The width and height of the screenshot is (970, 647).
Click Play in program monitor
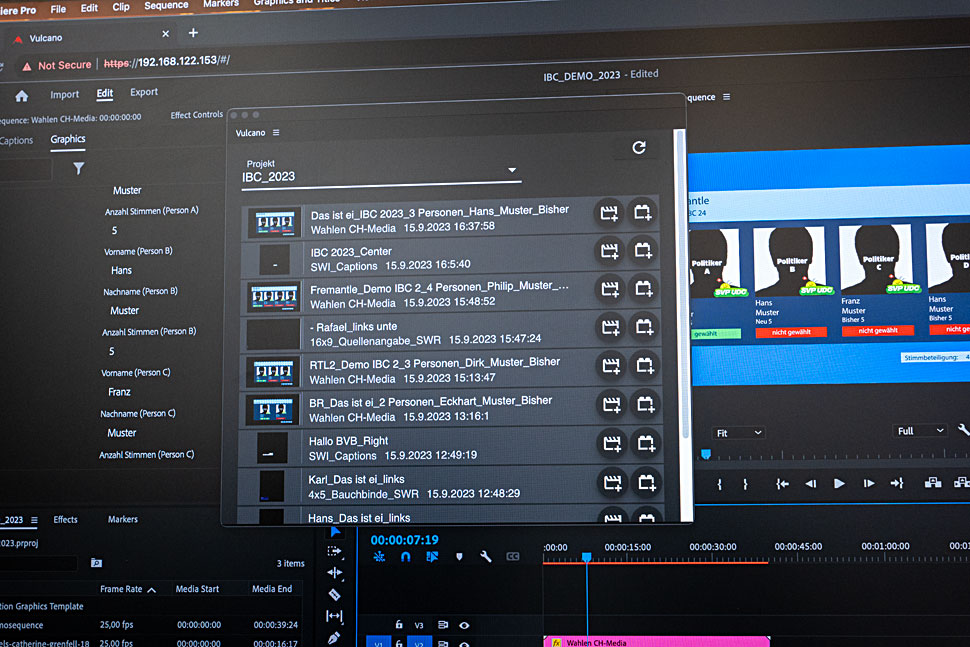click(x=839, y=483)
